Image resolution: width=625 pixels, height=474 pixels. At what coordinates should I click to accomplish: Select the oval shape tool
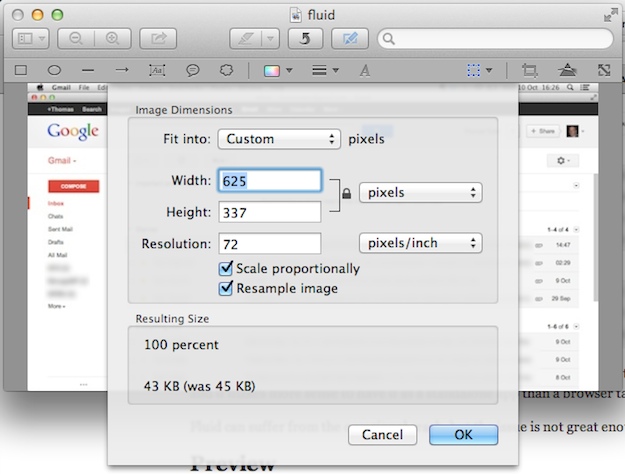[55, 71]
